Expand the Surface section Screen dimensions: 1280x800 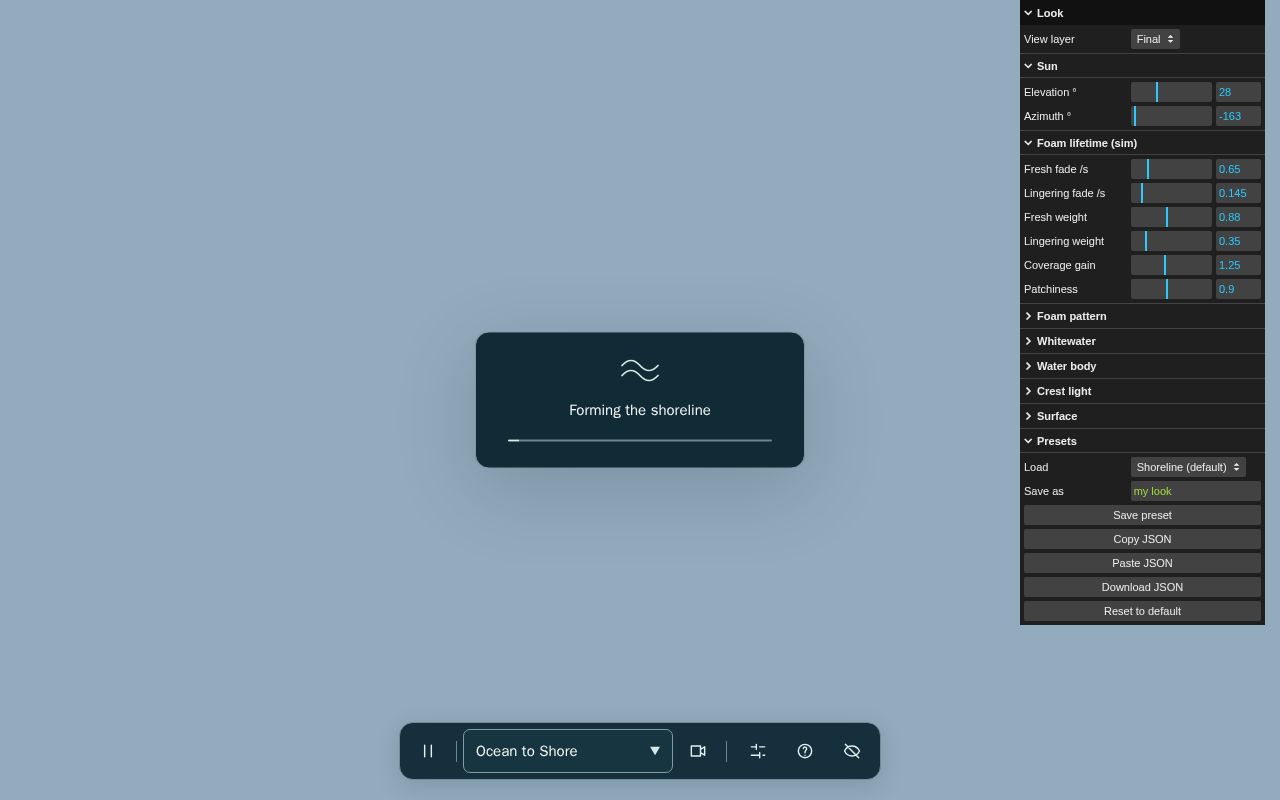click(1142, 416)
